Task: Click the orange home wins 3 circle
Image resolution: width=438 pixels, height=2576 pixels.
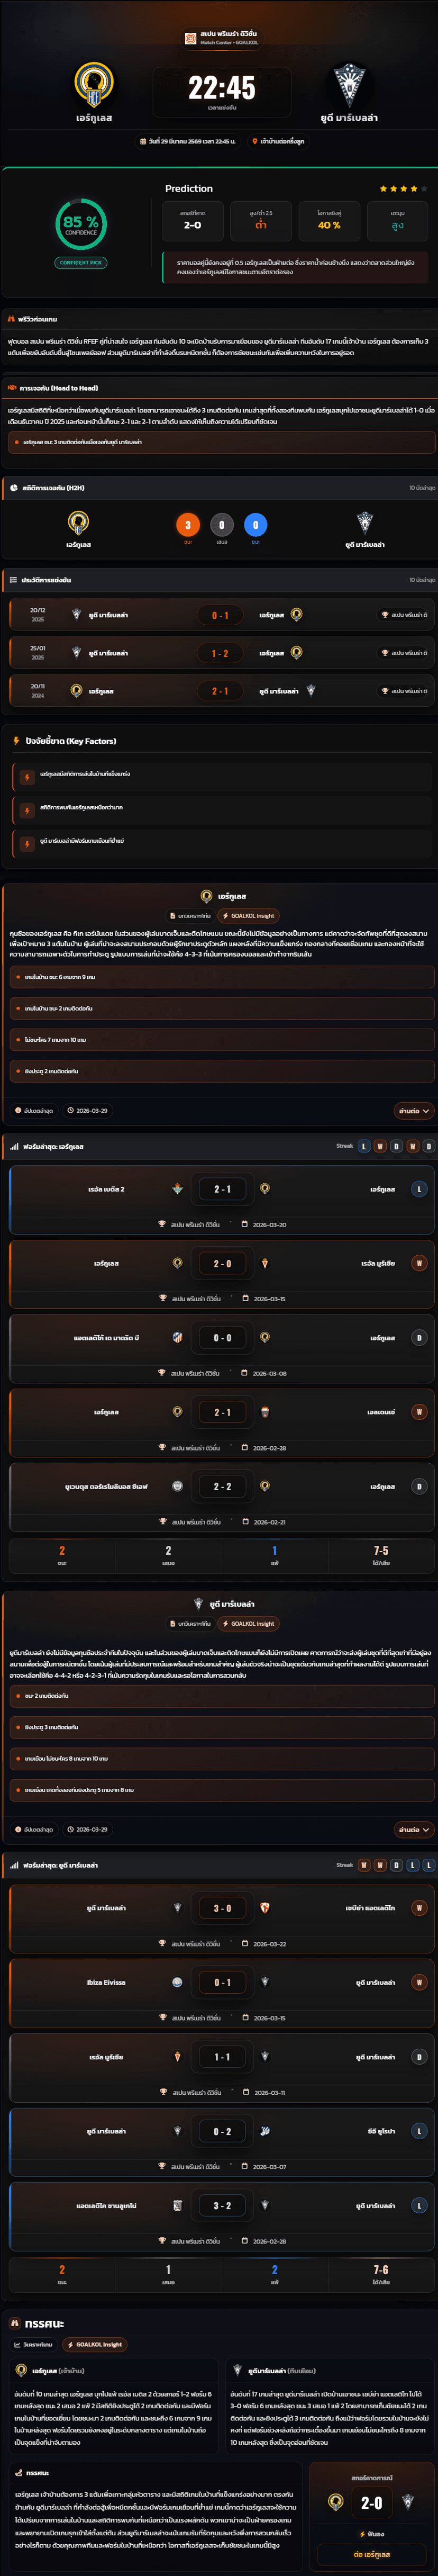Action: pos(187,524)
